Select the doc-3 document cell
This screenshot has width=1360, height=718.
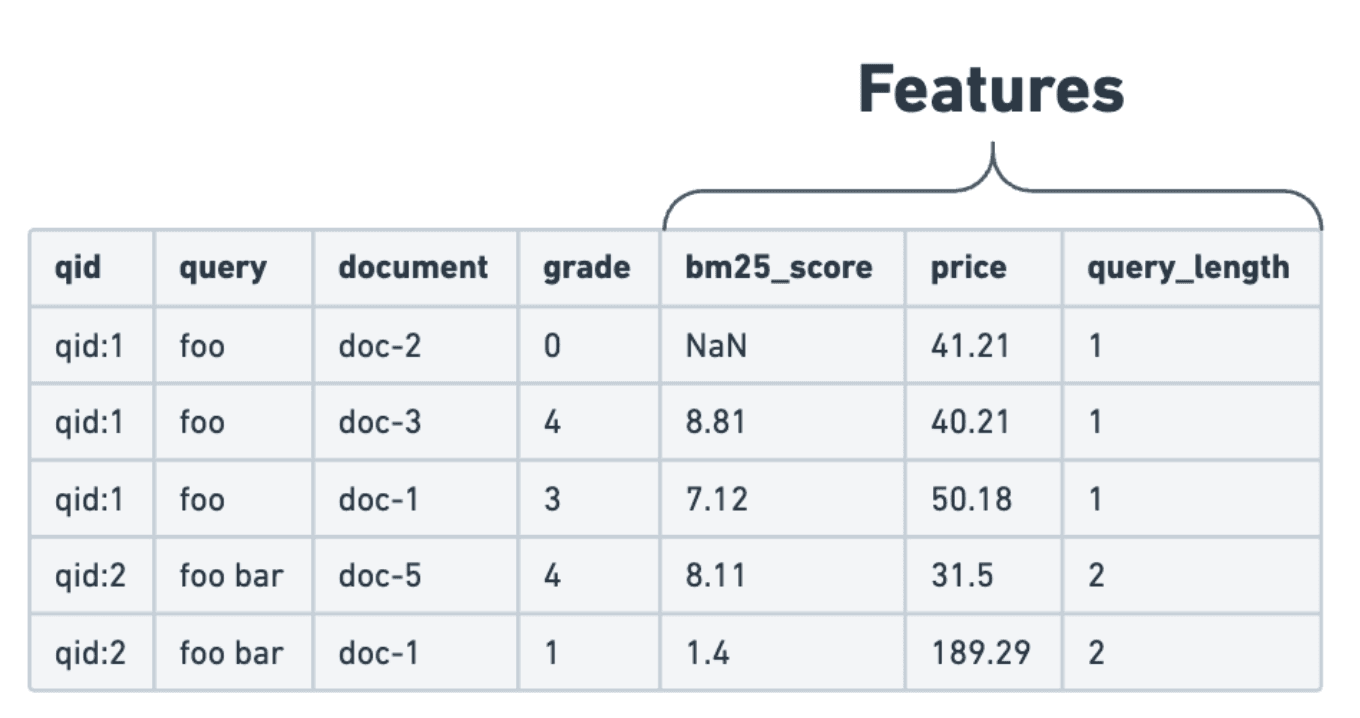(380, 422)
